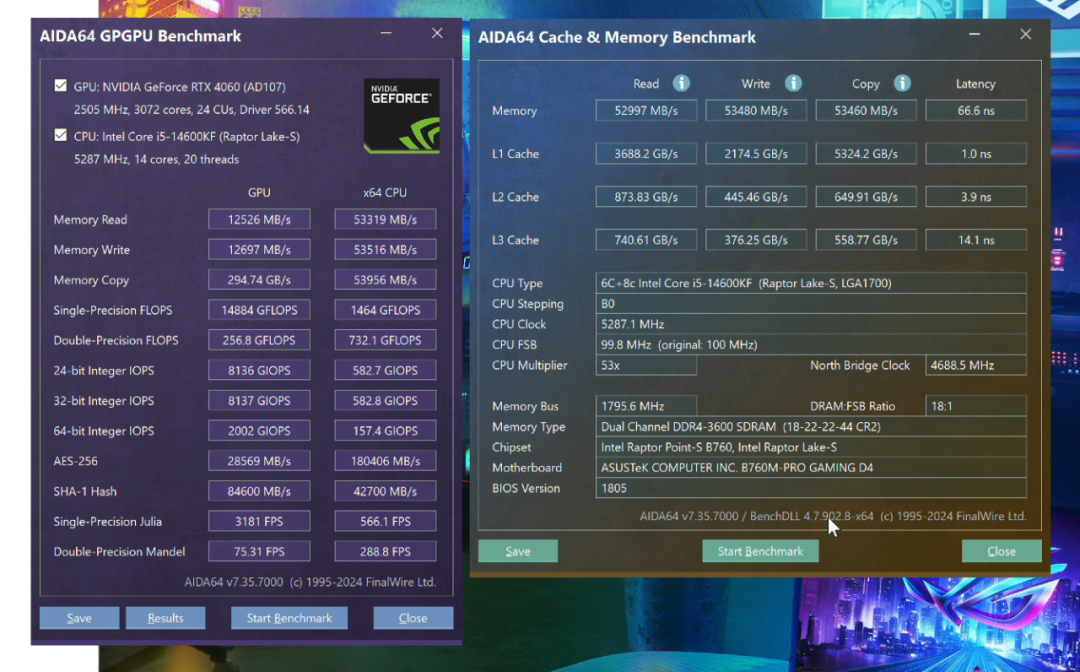Click the L1 Cache Read 3688.2 GB/s value
Image resolution: width=1080 pixels, height=672 pixels.
(646, 154)
